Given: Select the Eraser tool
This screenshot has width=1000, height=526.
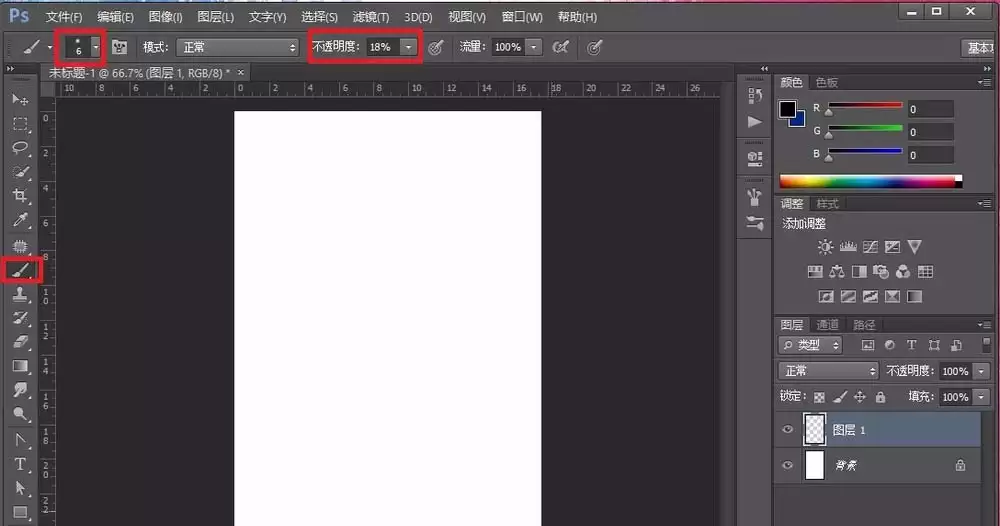Looking at the screenshot, I should pyautogui.click(x=20, y=342).
